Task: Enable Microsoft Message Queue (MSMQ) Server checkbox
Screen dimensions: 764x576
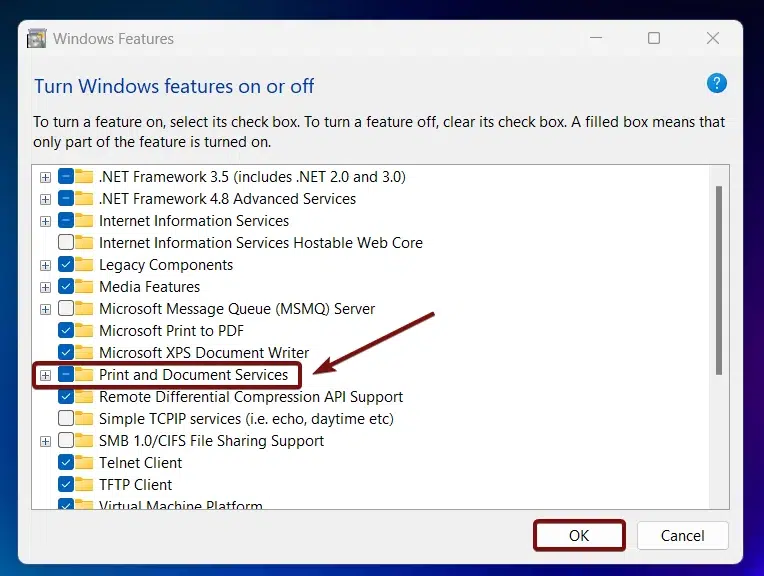Action: pos(66,308)
